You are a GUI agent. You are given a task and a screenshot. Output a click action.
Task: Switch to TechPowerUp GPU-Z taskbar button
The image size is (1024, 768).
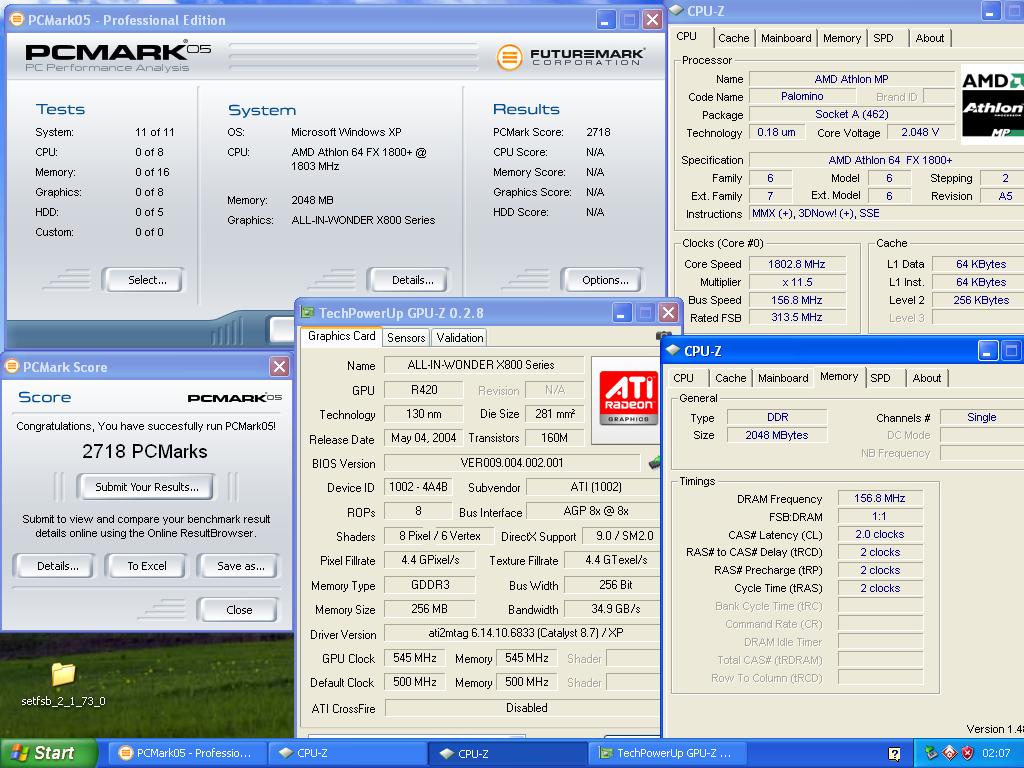(667, 753)
